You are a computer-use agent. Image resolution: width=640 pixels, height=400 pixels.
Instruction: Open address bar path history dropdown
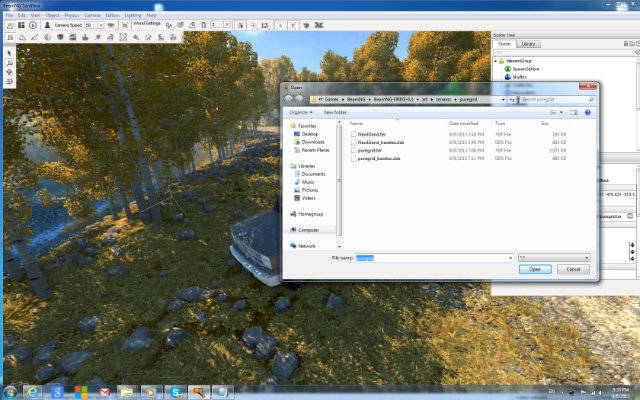coord(503,100)
